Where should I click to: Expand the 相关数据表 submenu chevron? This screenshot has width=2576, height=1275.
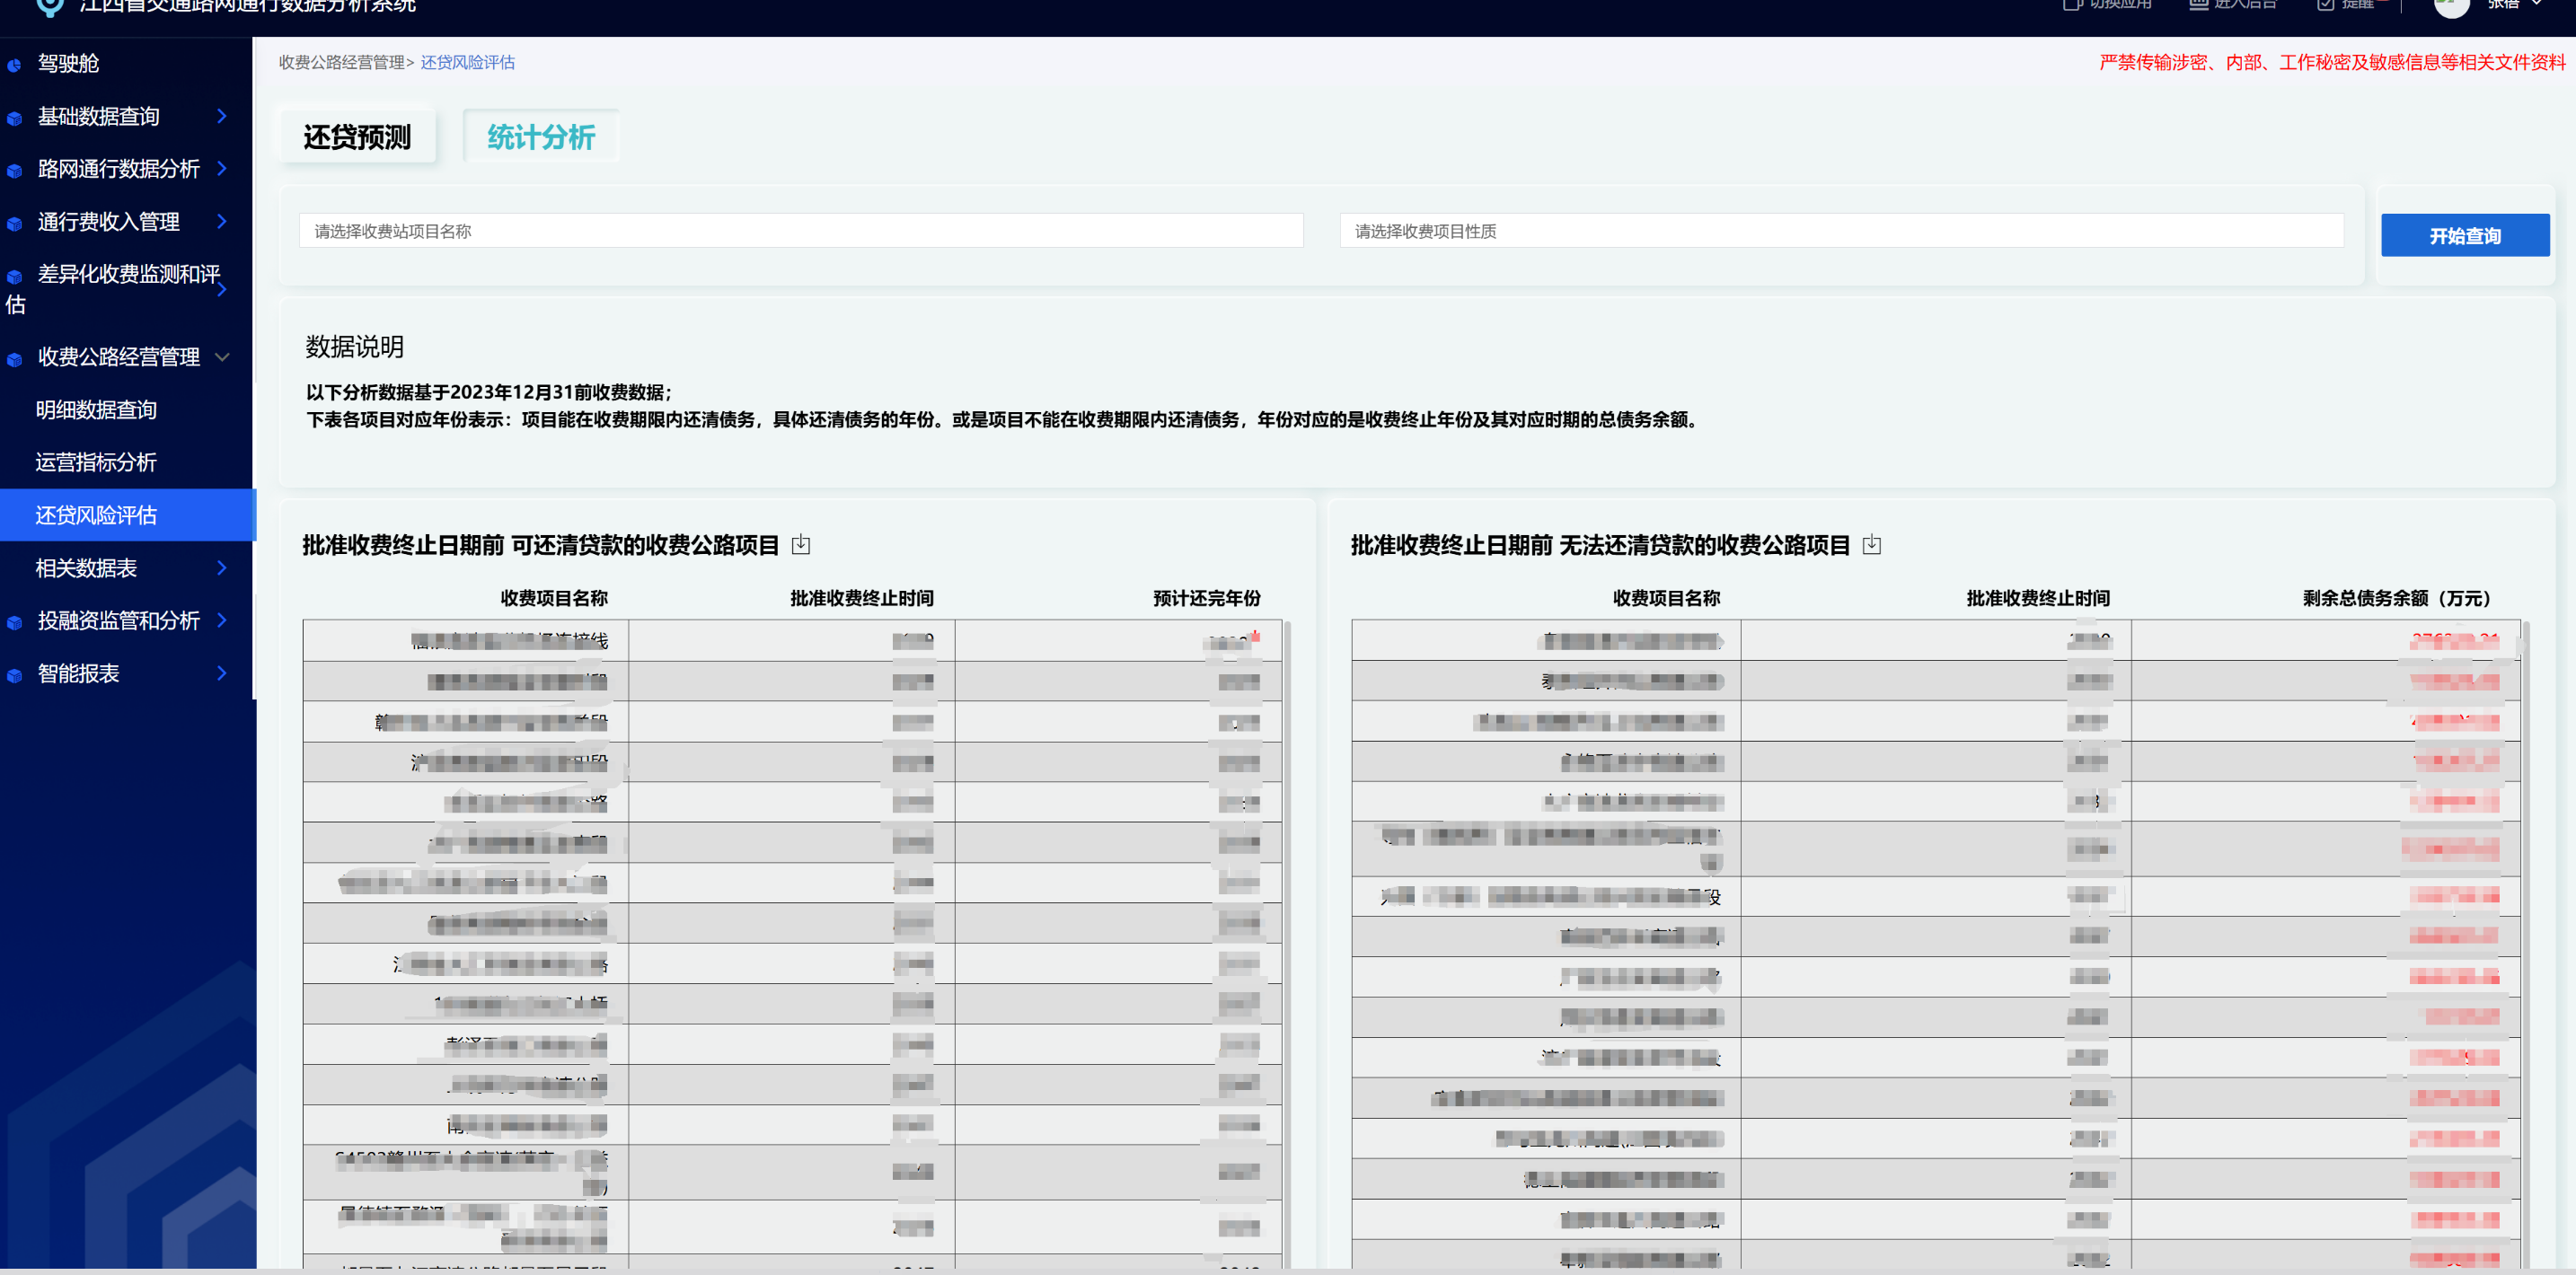point(222,567)
